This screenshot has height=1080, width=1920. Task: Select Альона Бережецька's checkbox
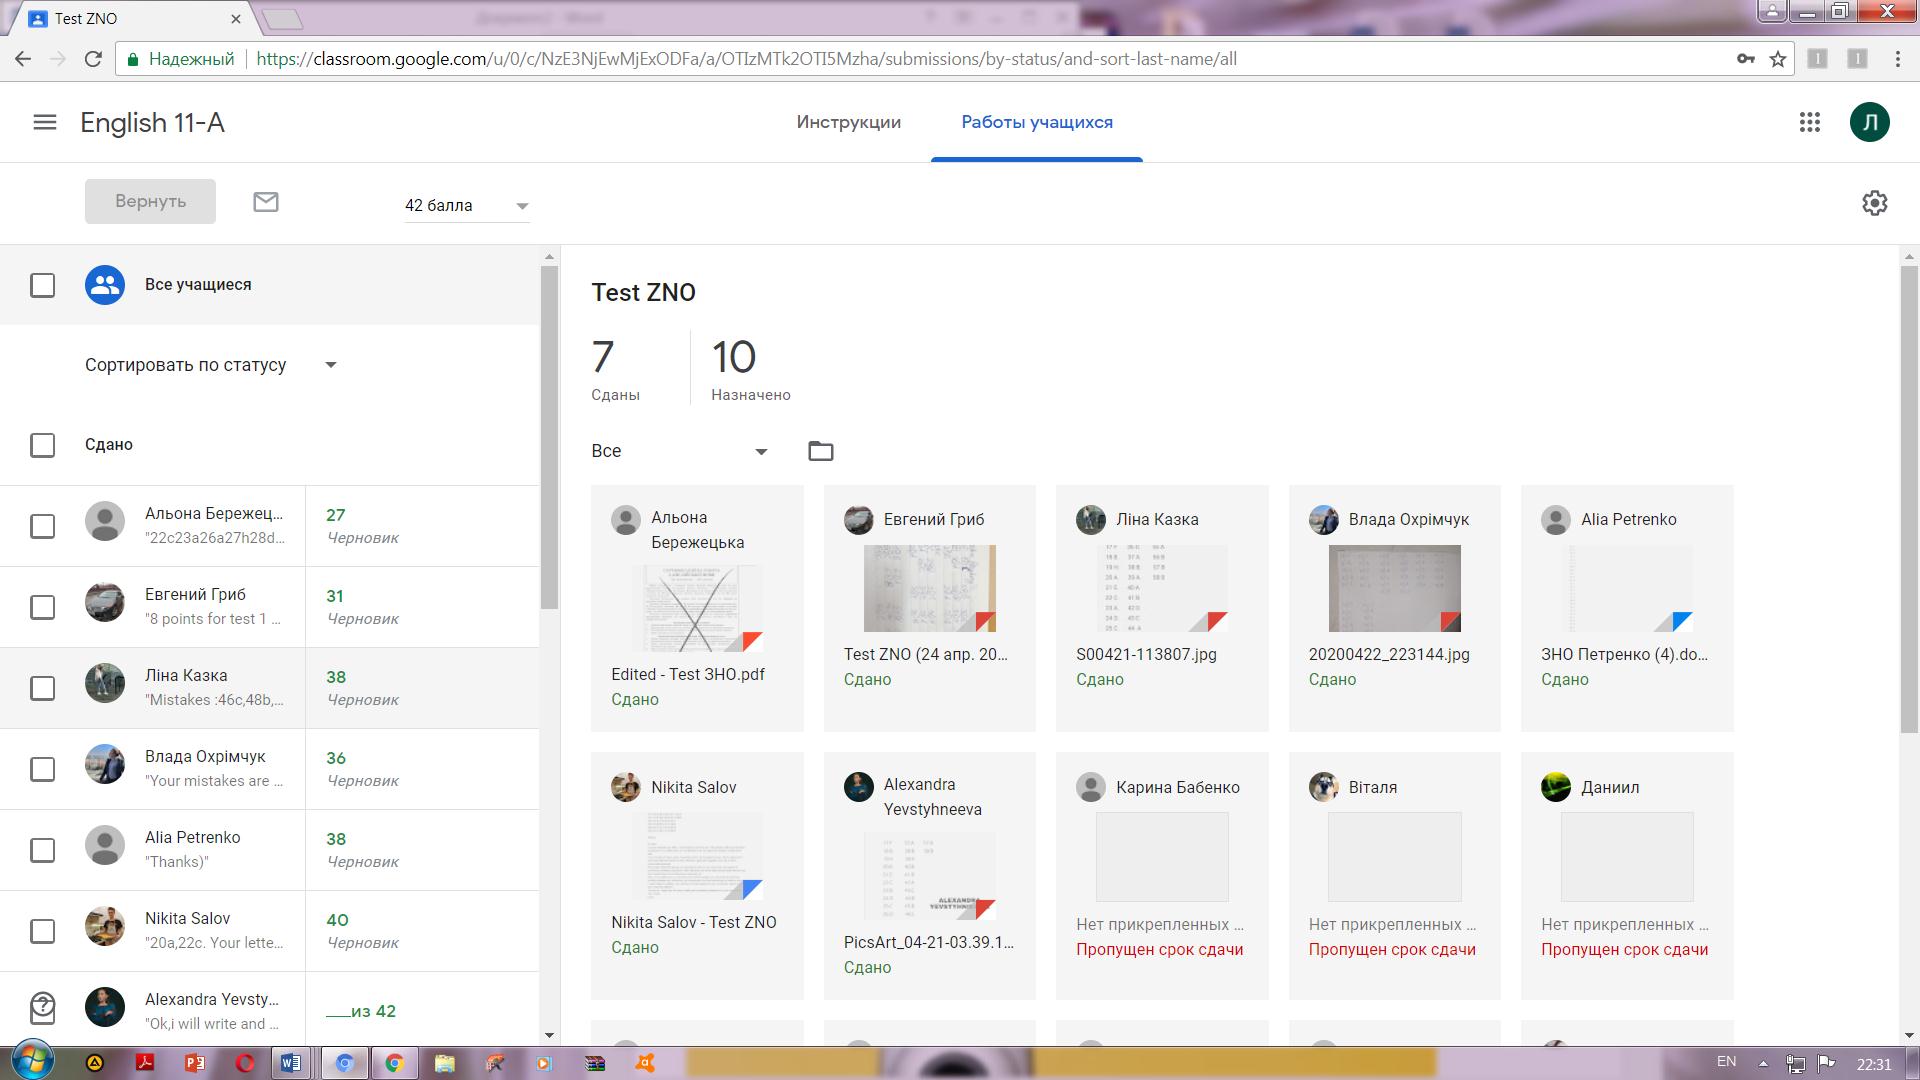[42, 526]
